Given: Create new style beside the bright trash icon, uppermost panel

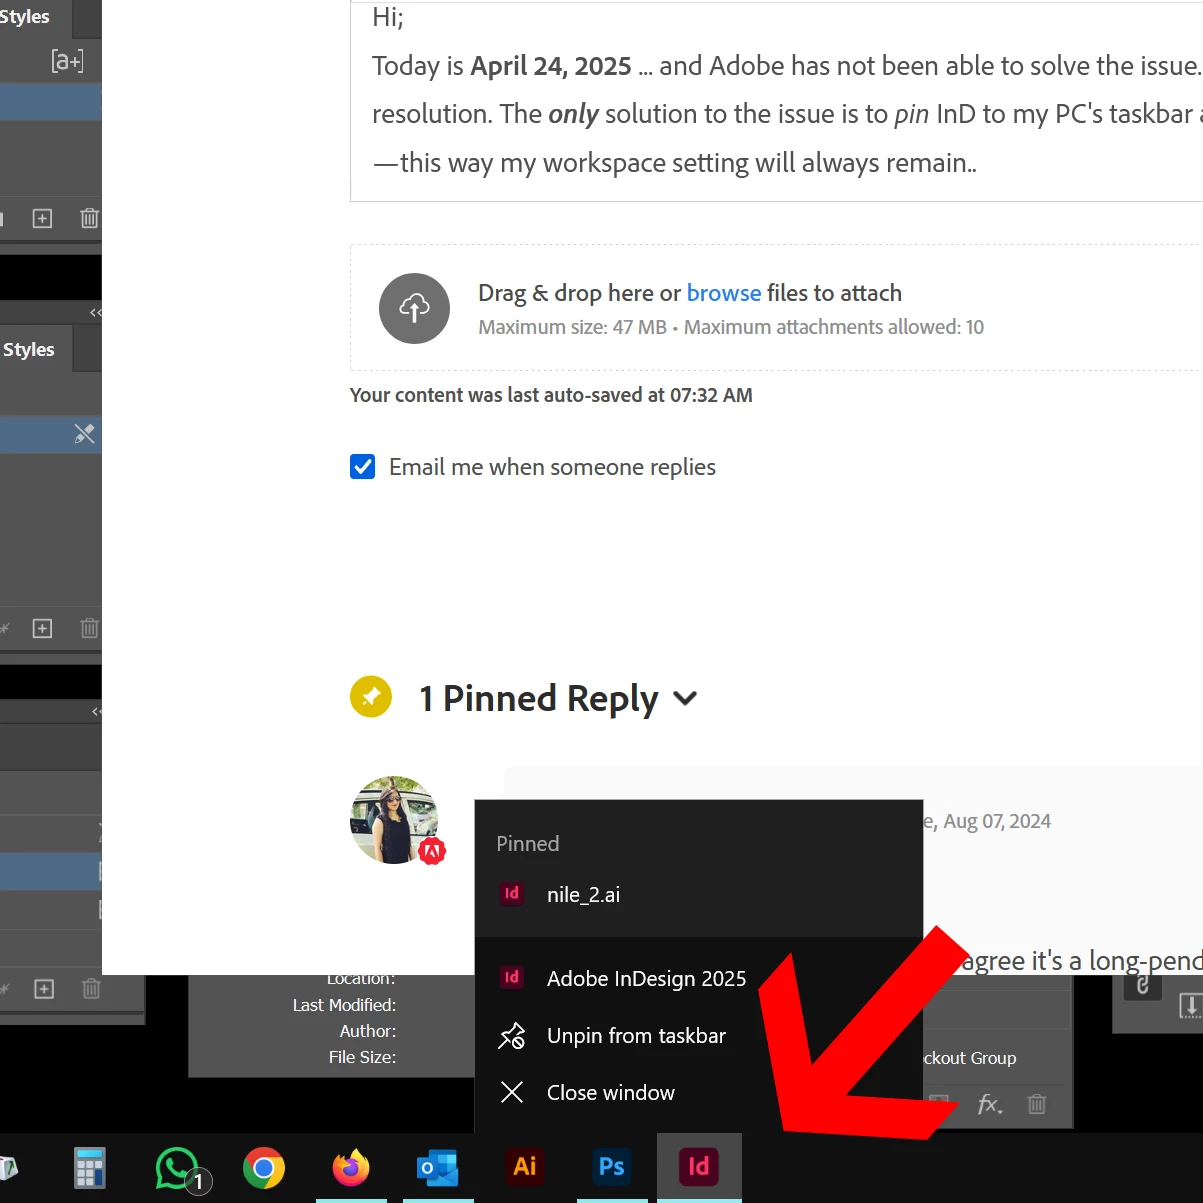Looking at the screenshot, I should click(x=42, y=218).
